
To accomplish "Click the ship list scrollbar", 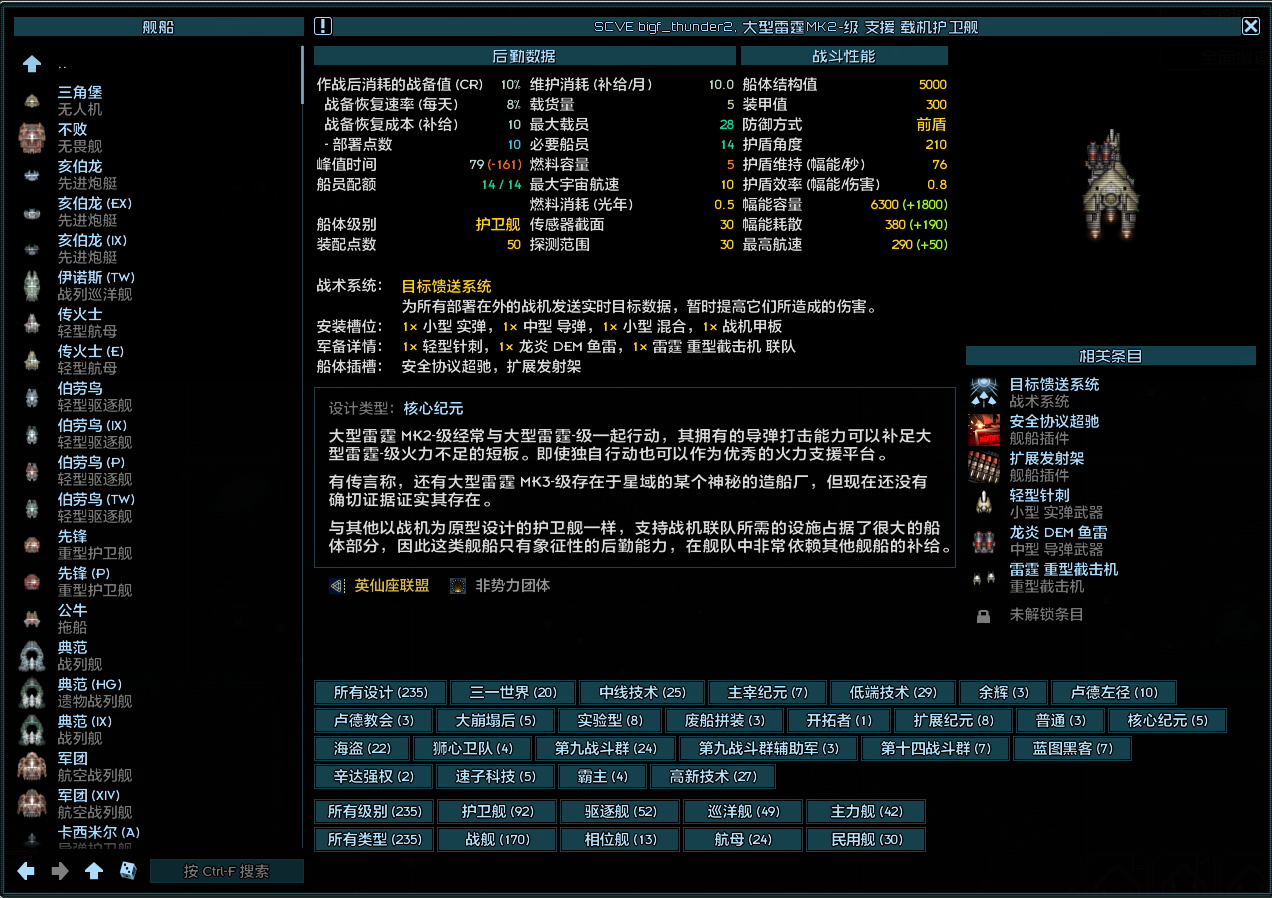I will pyautogui.click(x=302, y=75).
